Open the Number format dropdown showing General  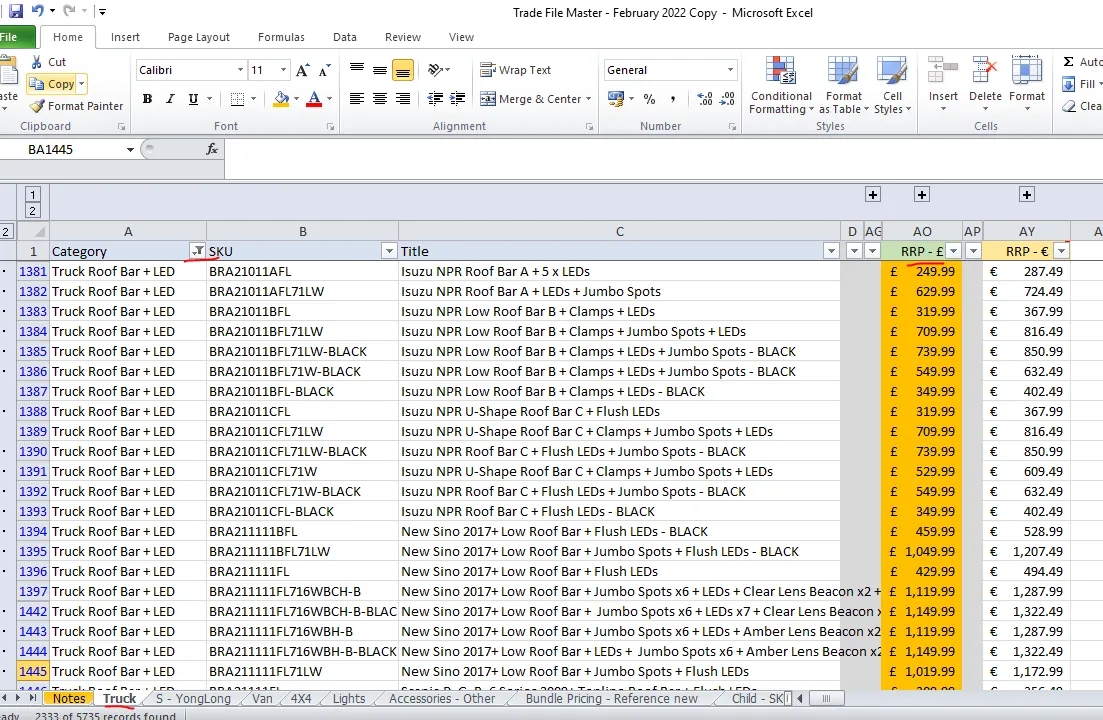point(730,70)
